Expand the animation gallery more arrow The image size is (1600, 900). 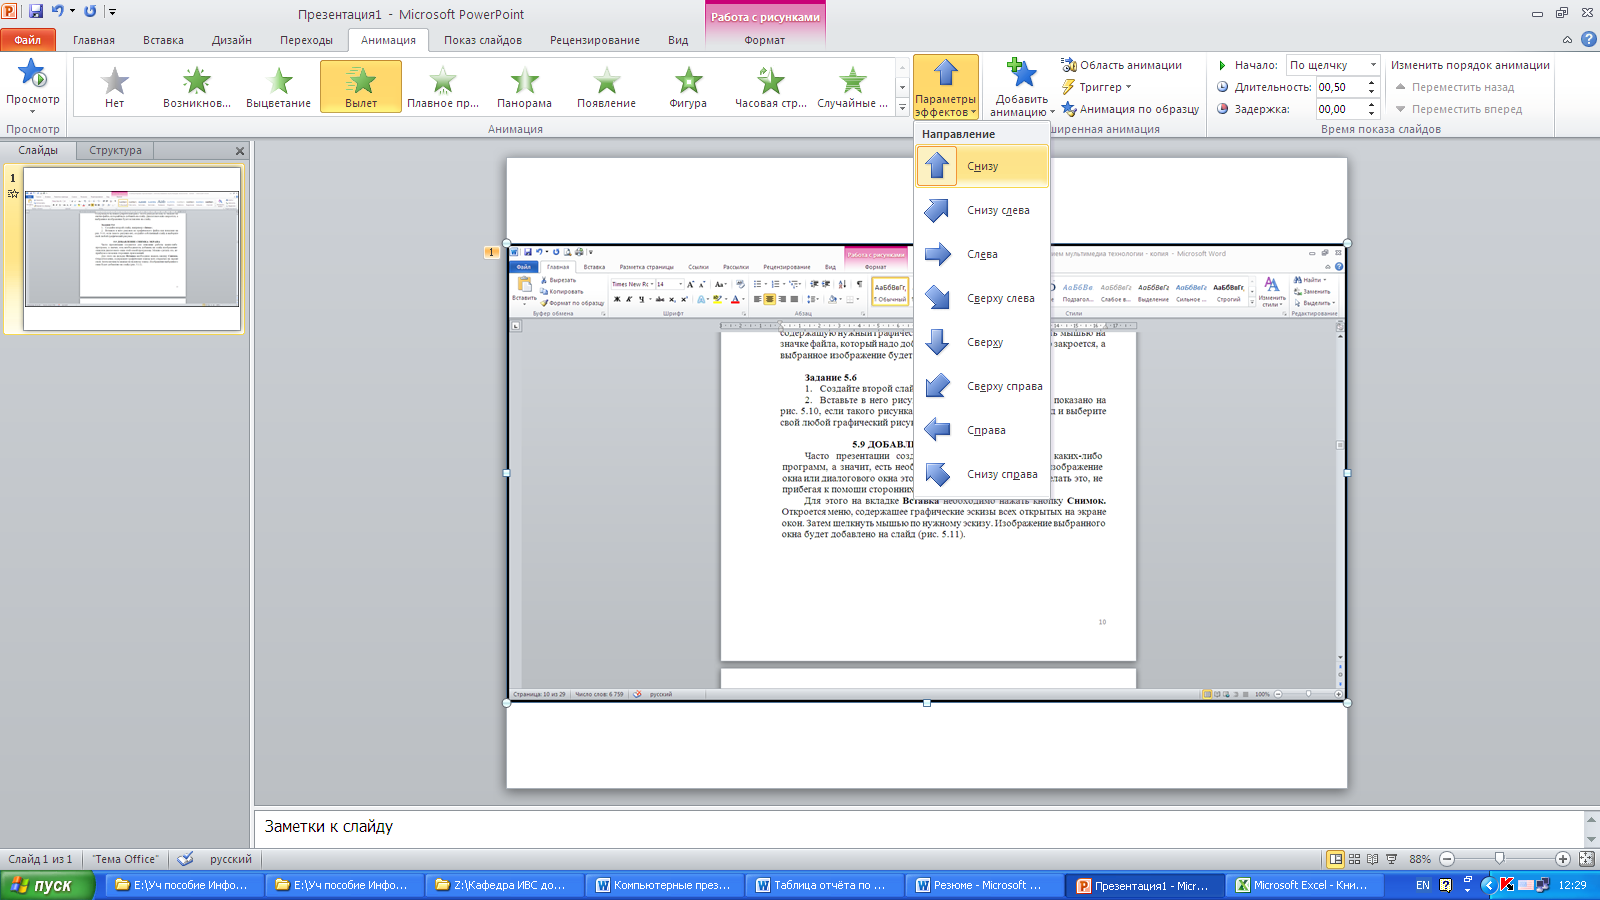click(902, 106)
